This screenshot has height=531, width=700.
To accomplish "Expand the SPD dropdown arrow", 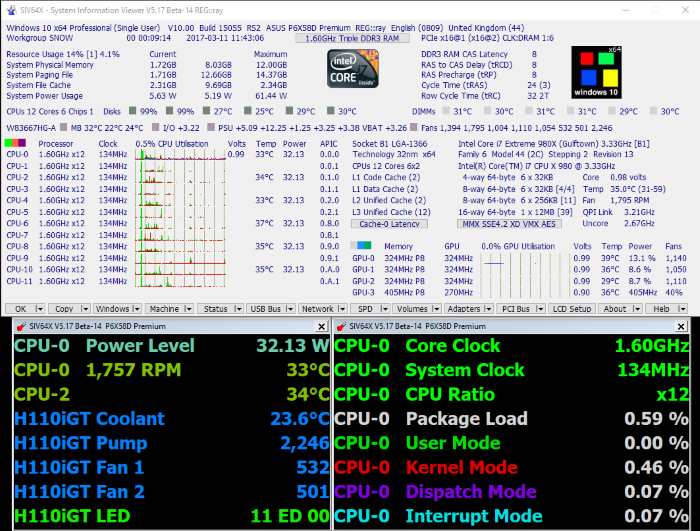I will coord(384,309).
